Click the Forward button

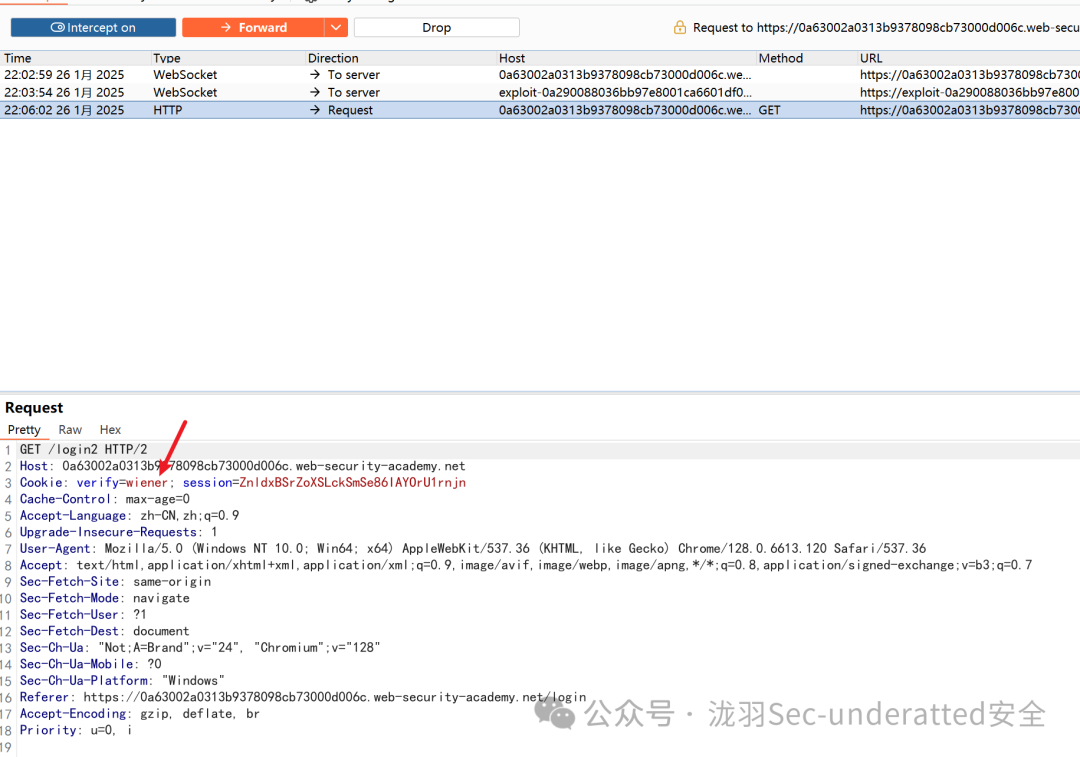pos(253,28)
